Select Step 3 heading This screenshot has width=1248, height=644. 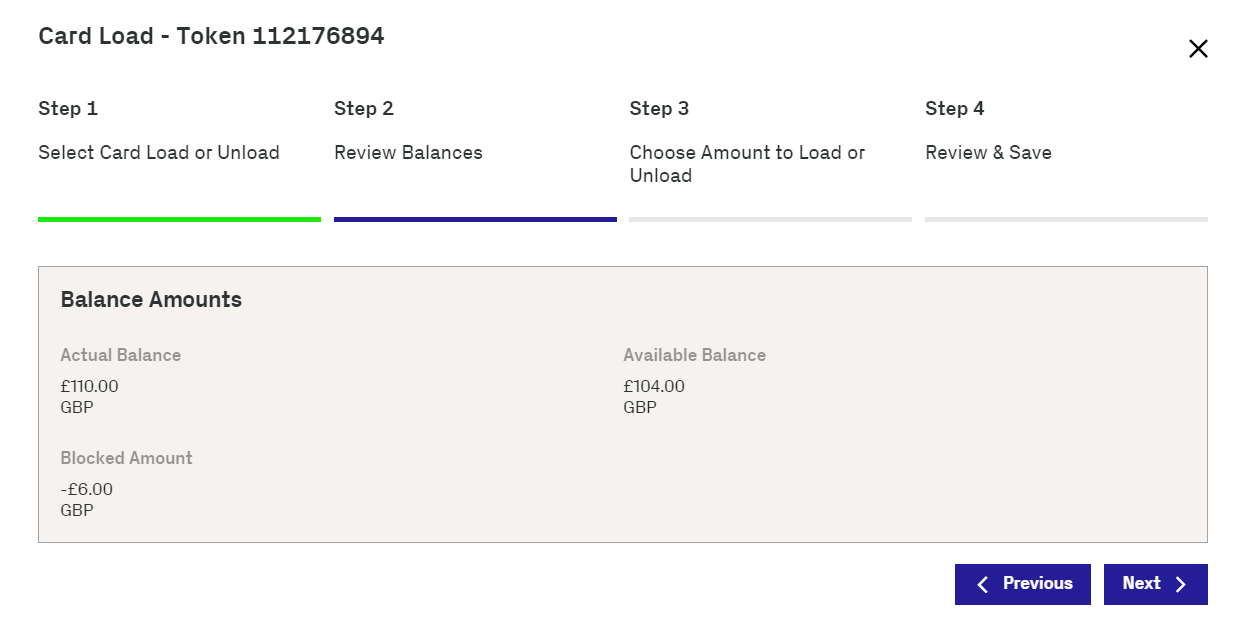pyautogui.click(x=659, y=109)
